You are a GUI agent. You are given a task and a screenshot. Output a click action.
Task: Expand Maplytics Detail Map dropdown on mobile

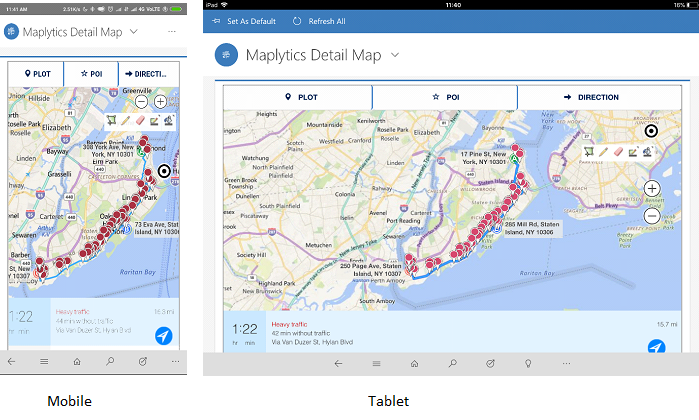click(134, 32)
